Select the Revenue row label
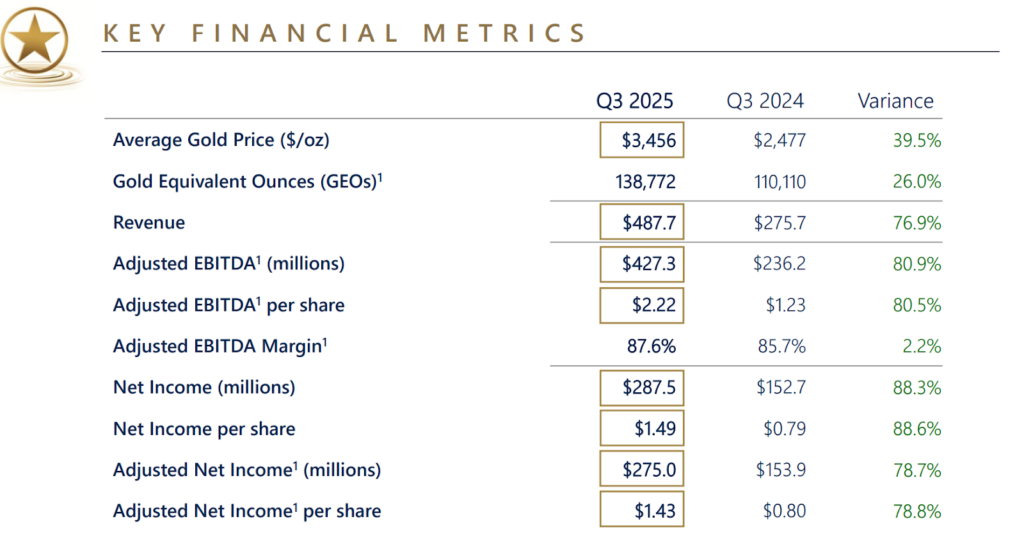The height and width of the screenshot is (540, 1024). [149, 223]
